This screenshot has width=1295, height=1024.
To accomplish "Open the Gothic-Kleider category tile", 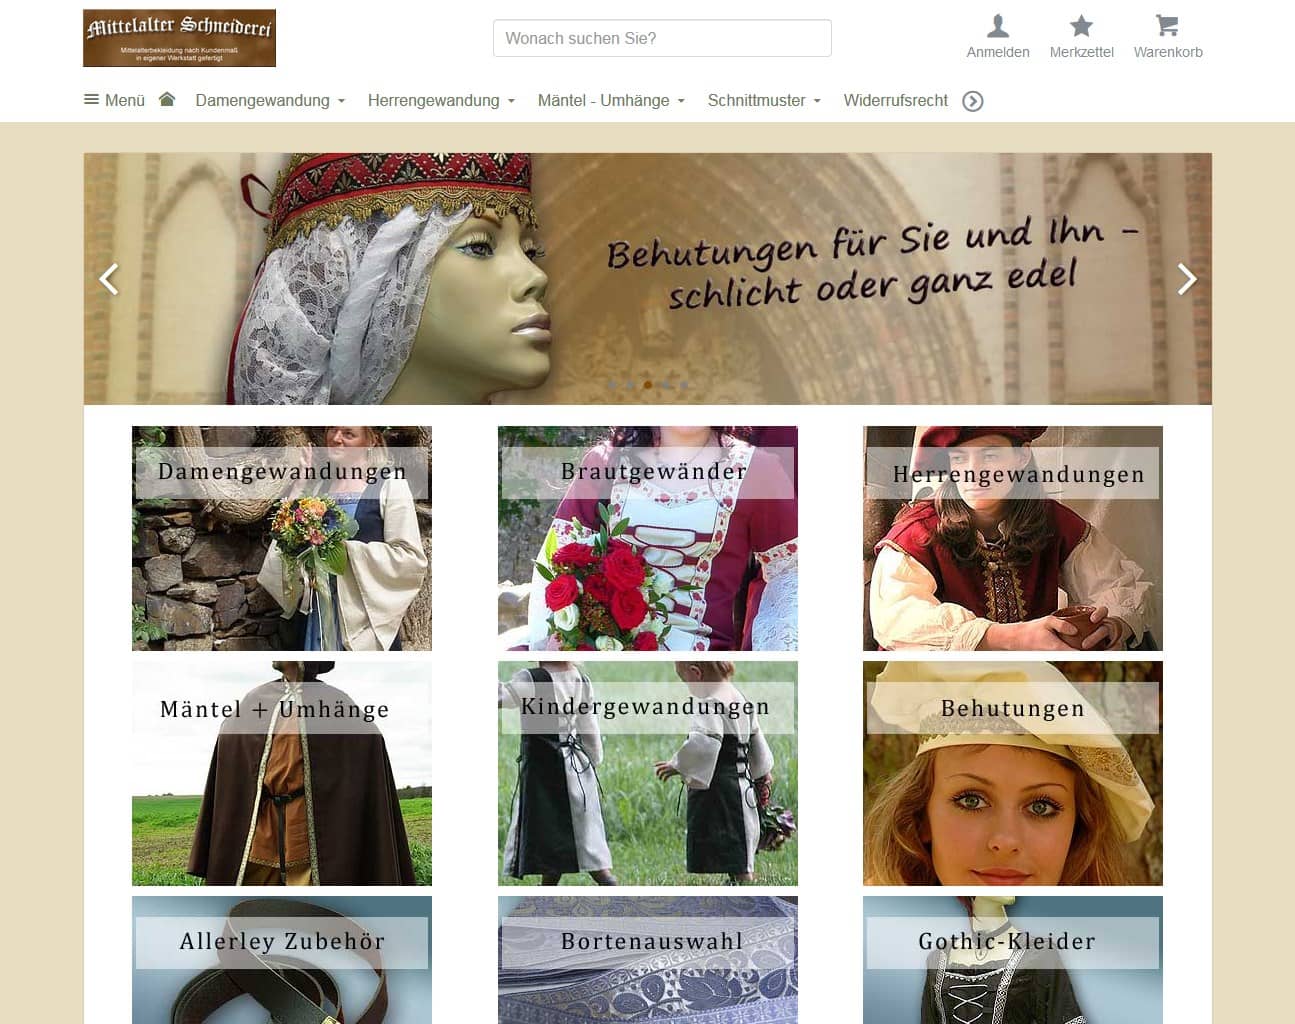I will click(1013, 960).
